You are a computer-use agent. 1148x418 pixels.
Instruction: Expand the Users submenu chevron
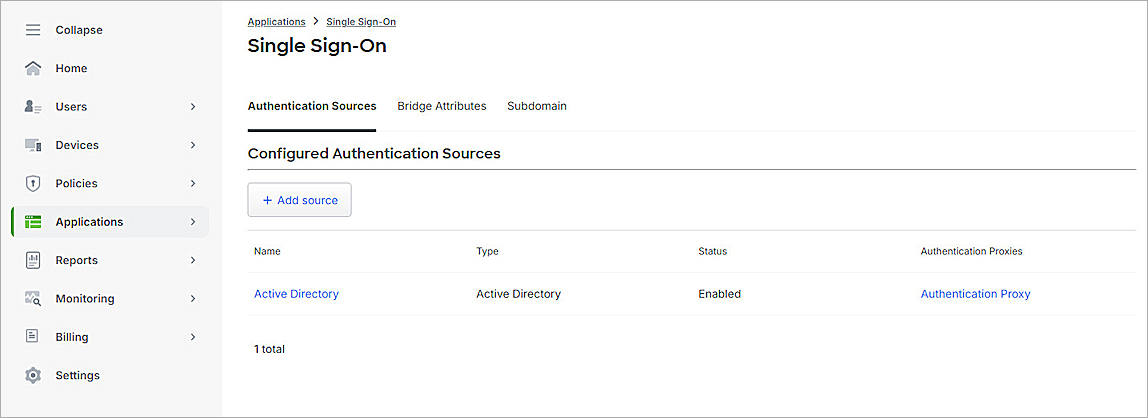pyautogui.click(x=193, y=107)
